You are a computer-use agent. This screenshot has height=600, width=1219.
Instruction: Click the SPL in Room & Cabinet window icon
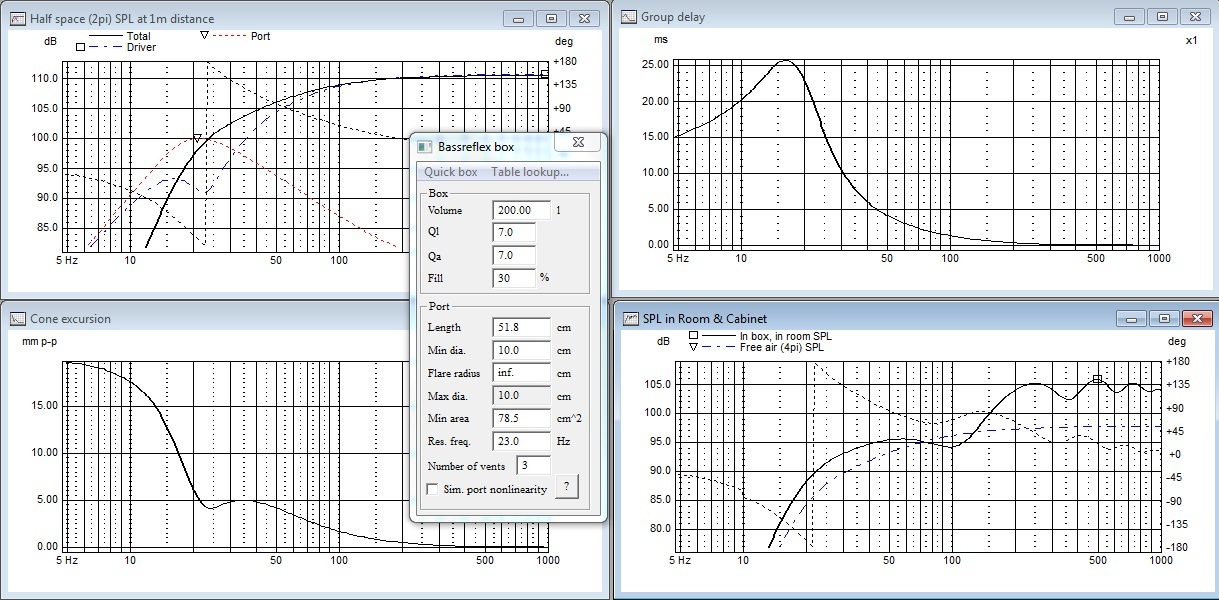630,318
